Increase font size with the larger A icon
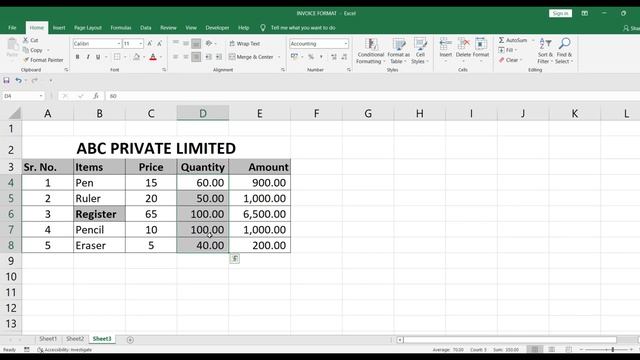 [x=150, y=43]
